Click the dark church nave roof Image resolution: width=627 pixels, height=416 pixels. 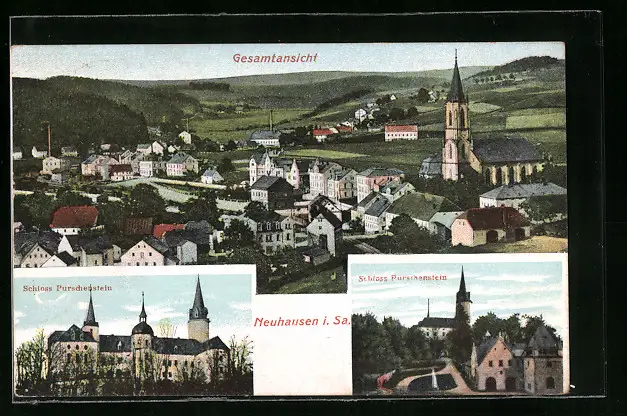pyautogui.click(x=506, y=151)
